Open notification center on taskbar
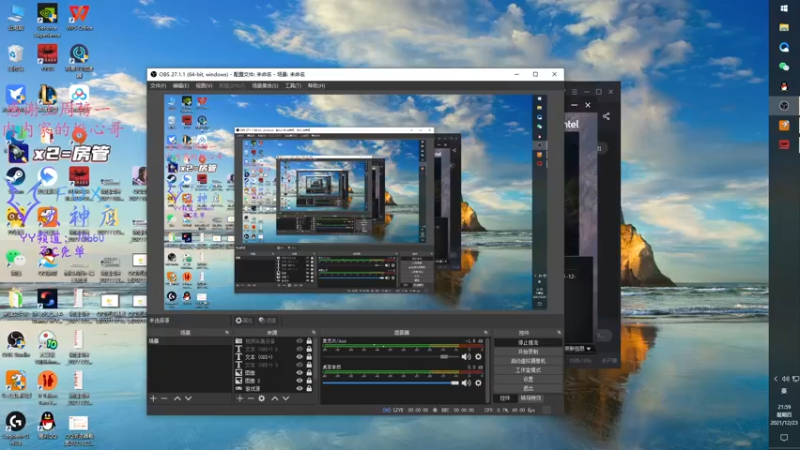The image size is (800, 450). tap(784, 438)
